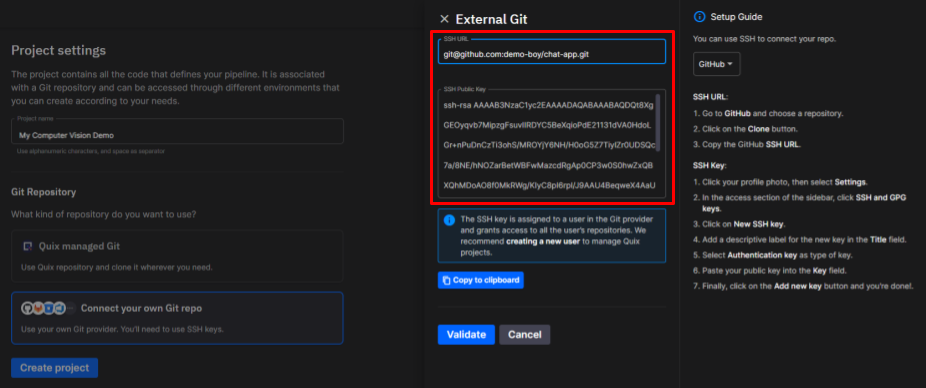
Task: Click the "Project settings" heading
Action: coord(58,50)
